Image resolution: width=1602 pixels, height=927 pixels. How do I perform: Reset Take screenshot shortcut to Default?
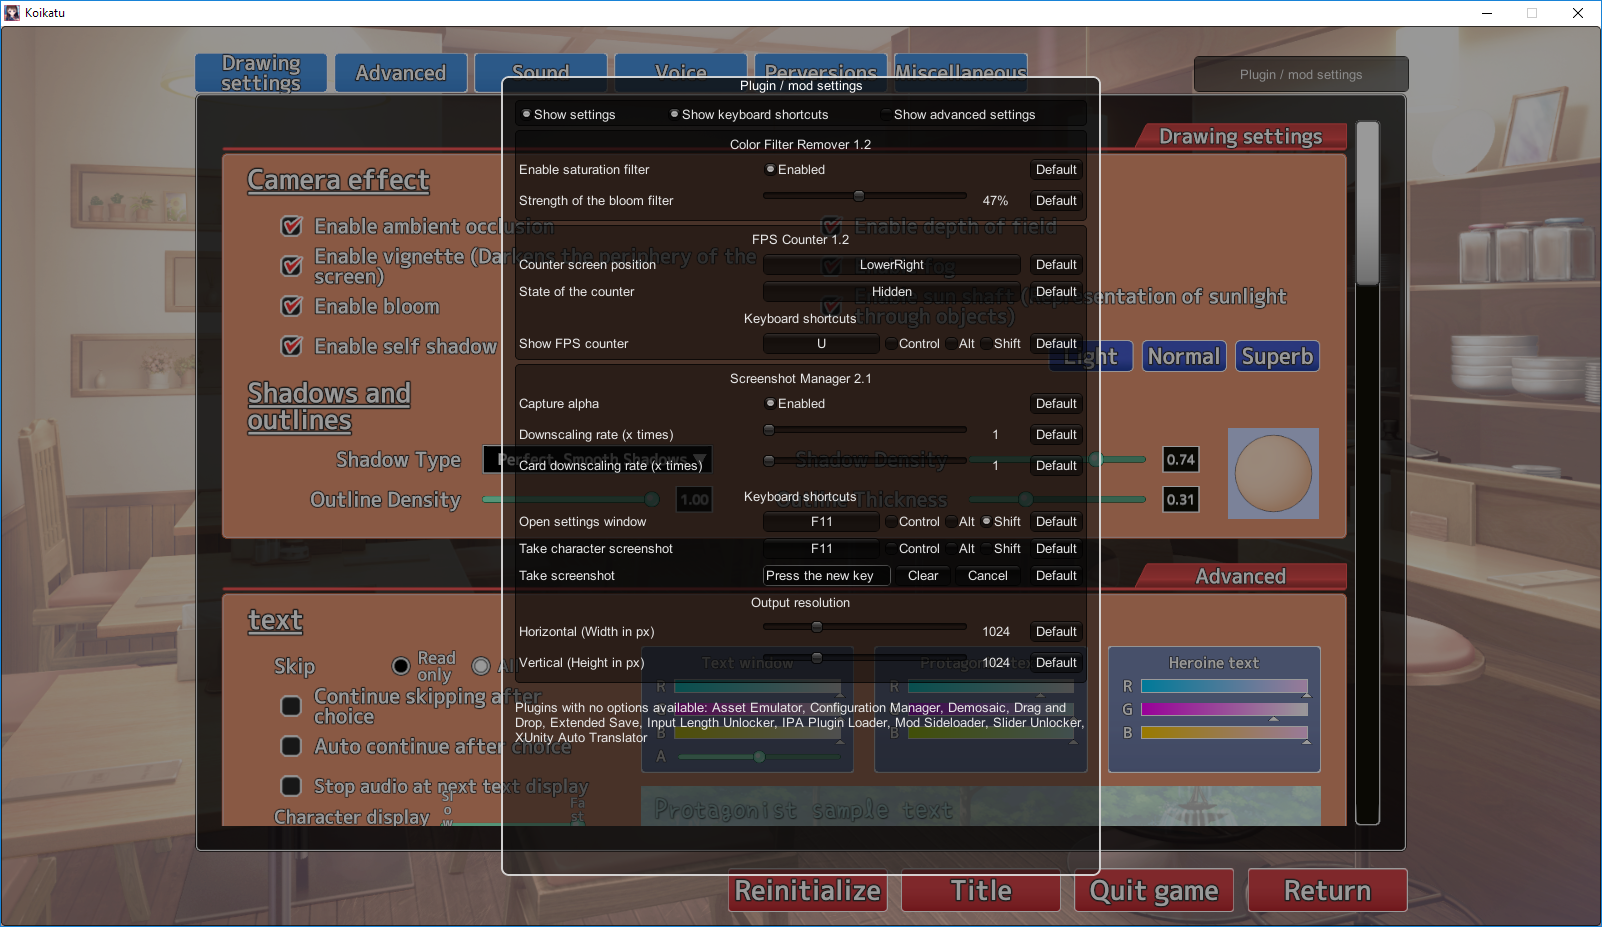tap(1056, 576)
